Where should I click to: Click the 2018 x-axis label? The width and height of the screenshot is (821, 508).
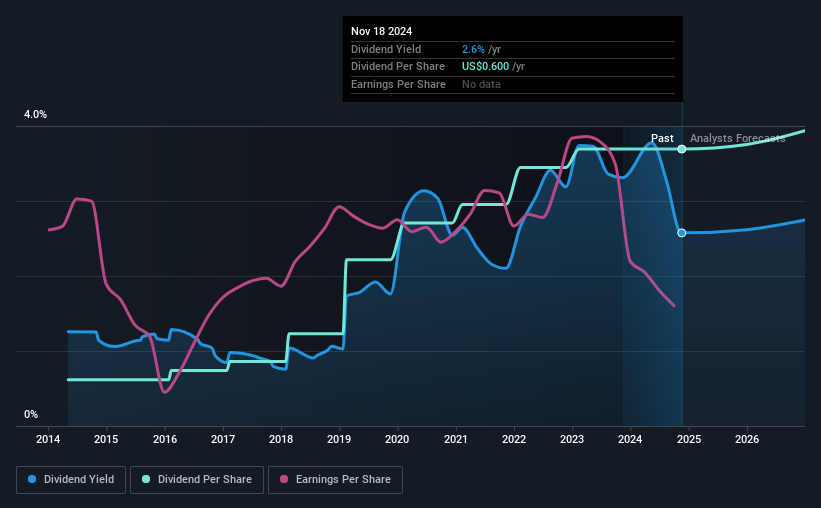tap(281, 439)
